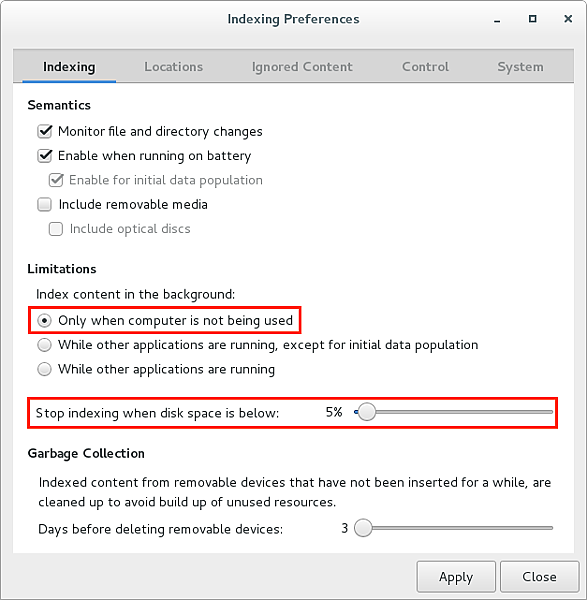Open the Ignored Content tab
Screen dimensions: 587x600
click(x=302, y=67)
